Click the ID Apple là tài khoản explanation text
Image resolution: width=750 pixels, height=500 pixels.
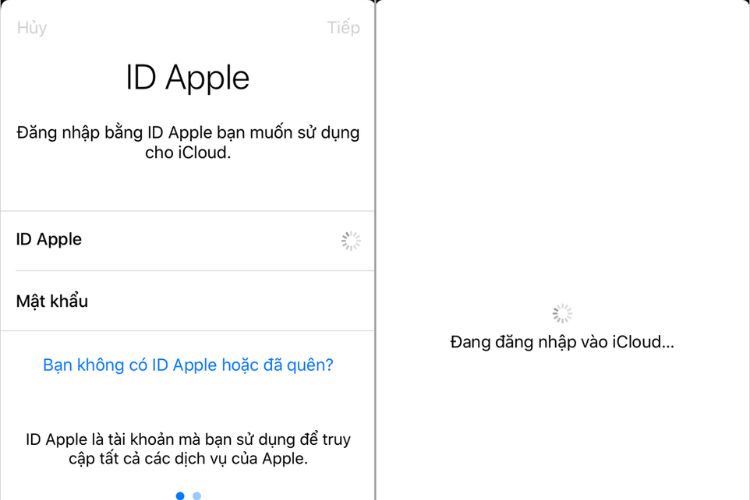[188, 449]
